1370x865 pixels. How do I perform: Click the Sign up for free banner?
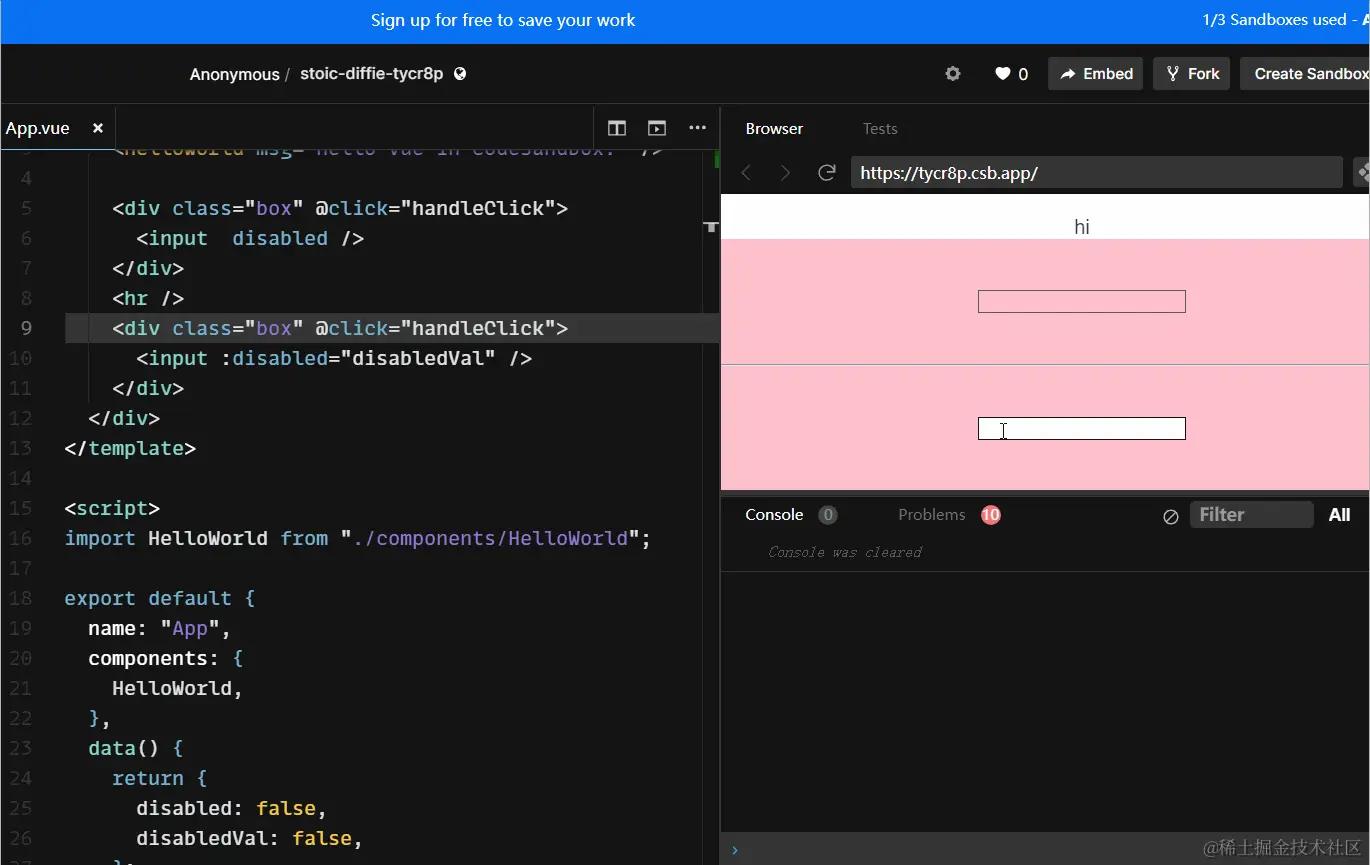(x=503, y=20)
